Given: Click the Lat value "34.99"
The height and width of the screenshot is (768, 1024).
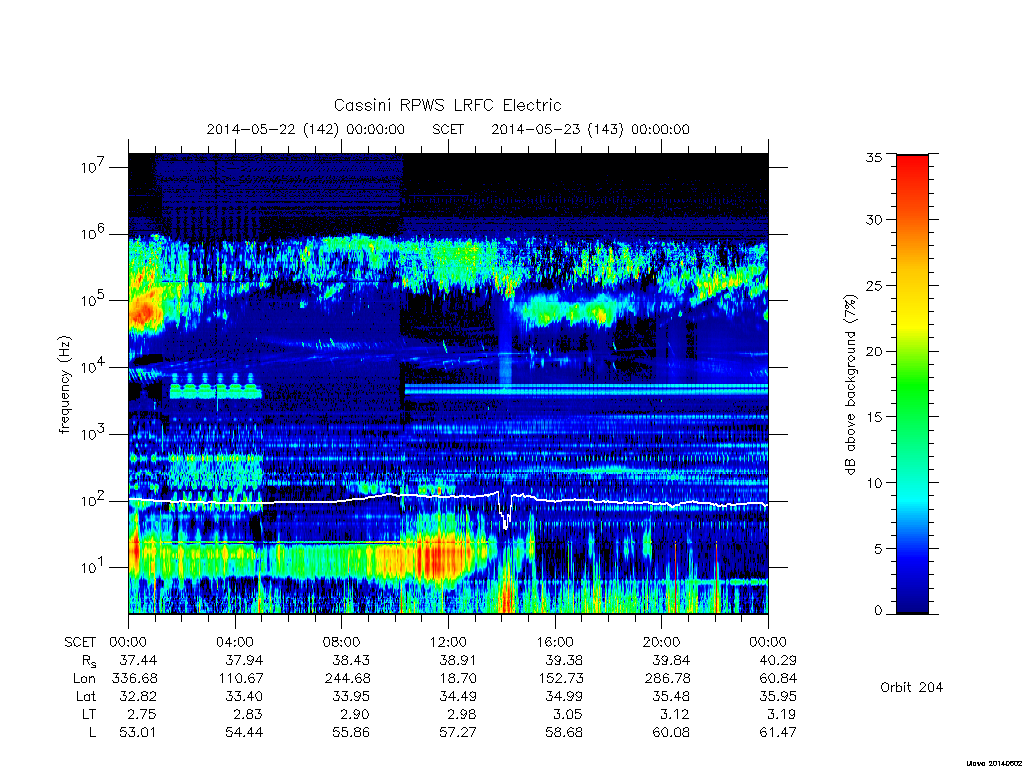Looking at the screenshot, I should [564, 696].
